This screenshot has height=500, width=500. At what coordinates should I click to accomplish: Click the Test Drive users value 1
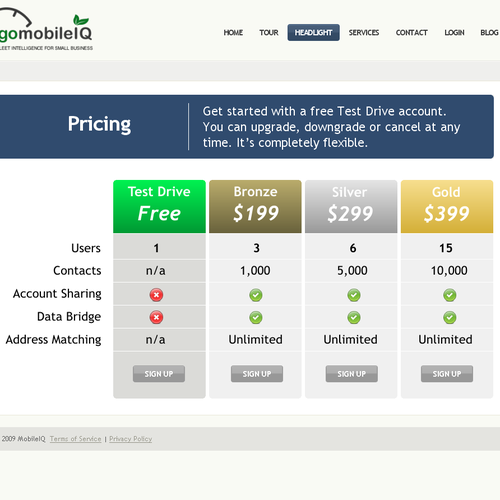pyautogui.click(x=156, y=248)
